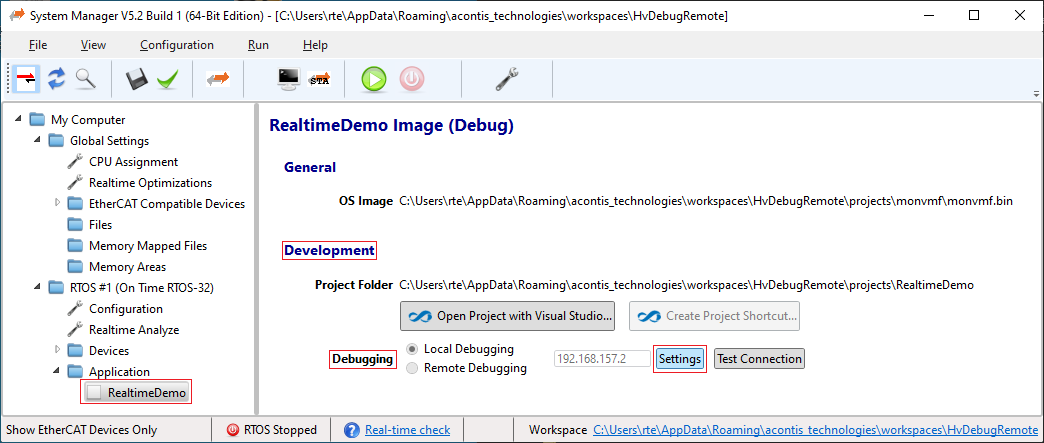The height and width of the screenshot is (443, 1044).
Task: Click Create Project Shortcut button
Action: pyautogui.click(x=714, y=316)
